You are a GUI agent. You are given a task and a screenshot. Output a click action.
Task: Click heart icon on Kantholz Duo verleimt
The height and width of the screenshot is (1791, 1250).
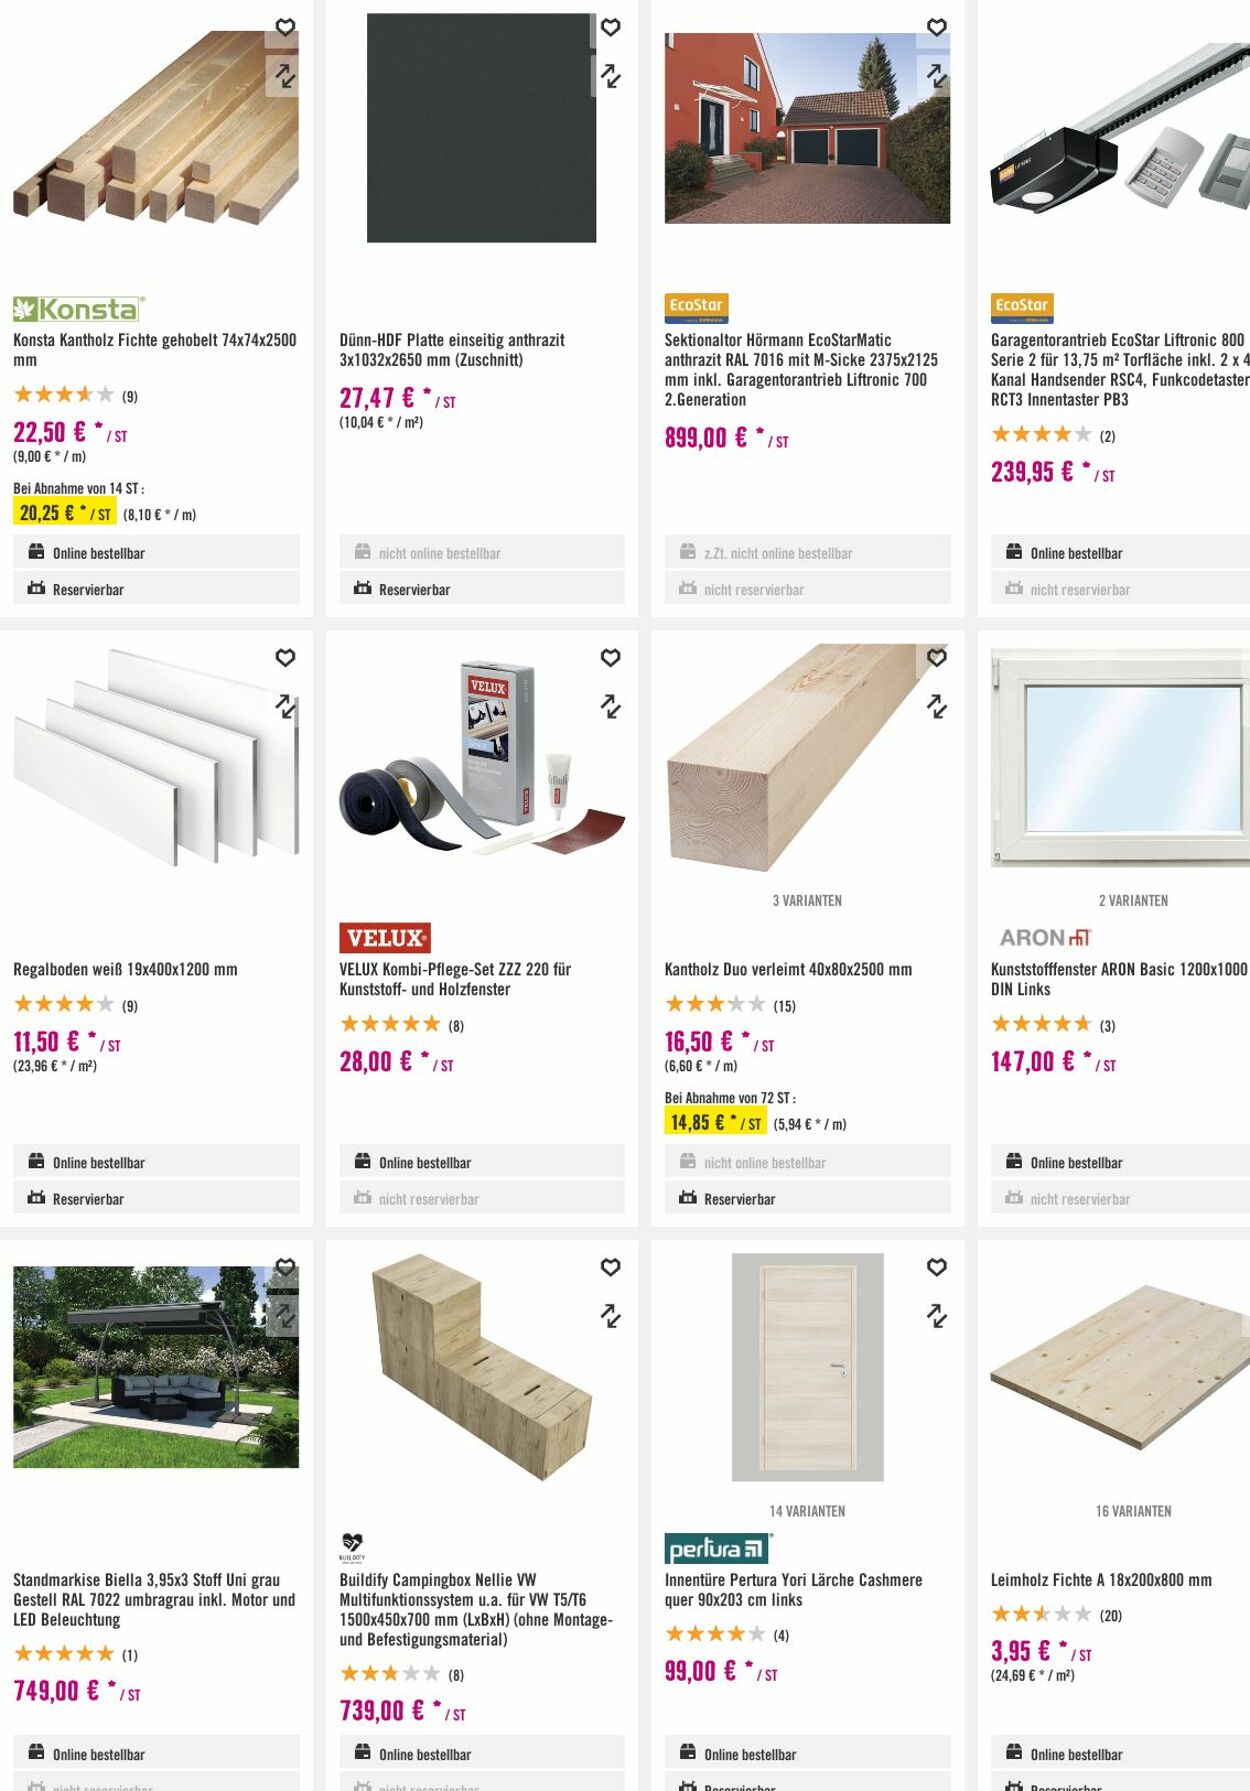point(936,657)
